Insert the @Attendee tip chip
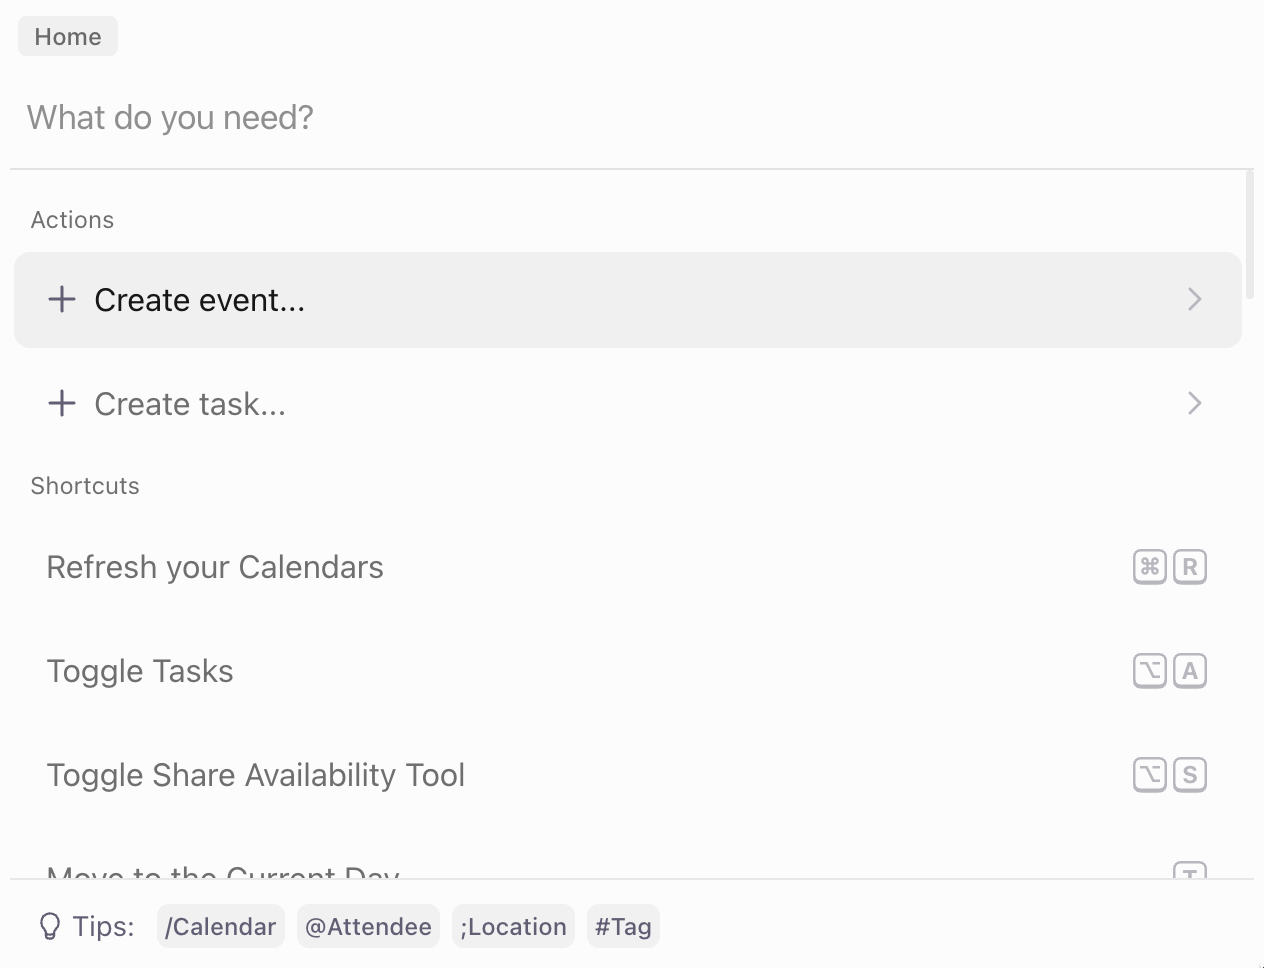The height and width of the screenshot is (968, 1264). point(368,926)
